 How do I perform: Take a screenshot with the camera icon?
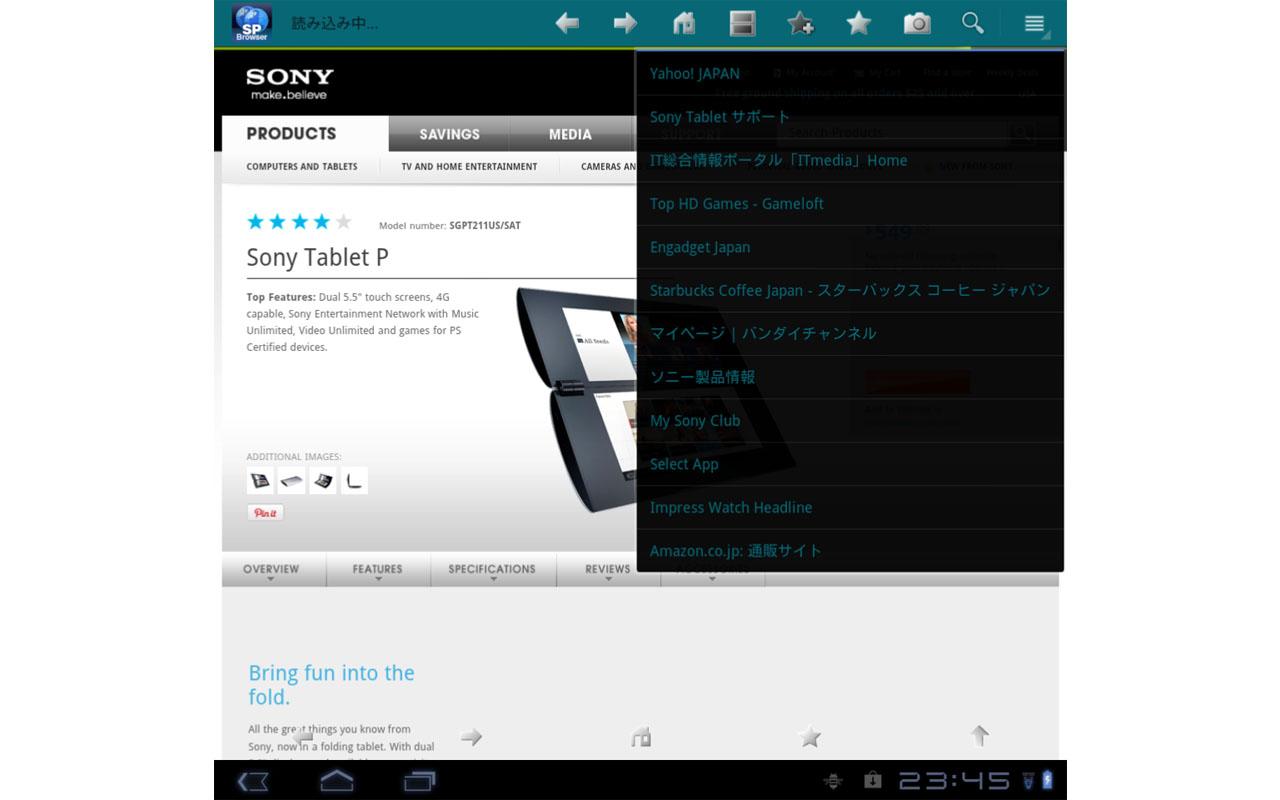[917, 23]
